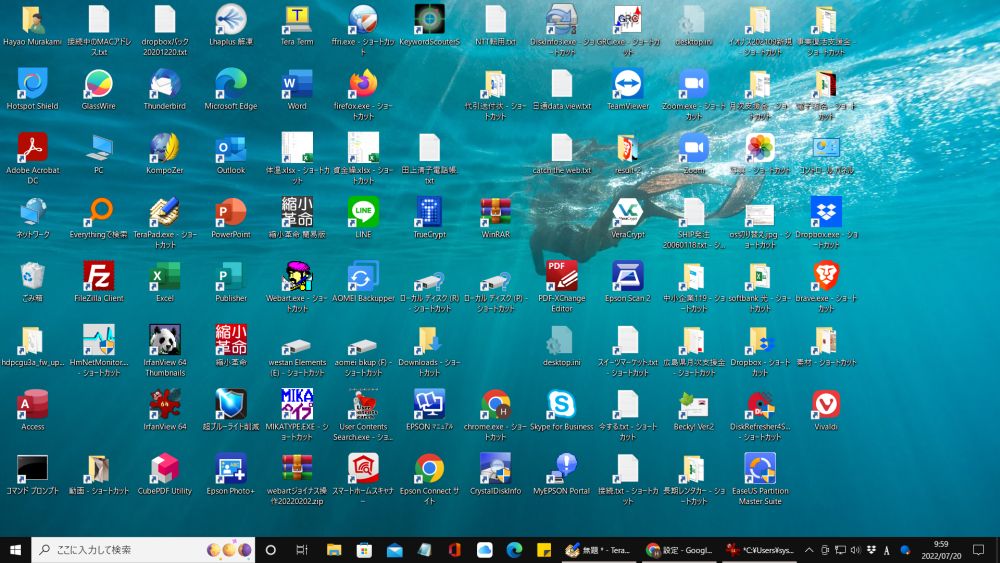Click the Dropbox tray icon
The image size is (1000, 563).
(x=871, y=550)
